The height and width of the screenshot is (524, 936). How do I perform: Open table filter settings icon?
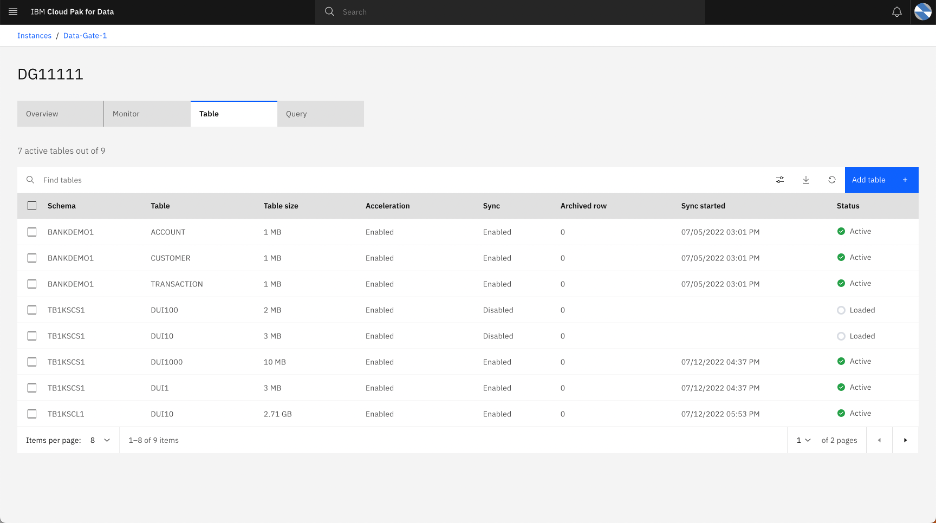pyautogui.click(x=780, y=180)
